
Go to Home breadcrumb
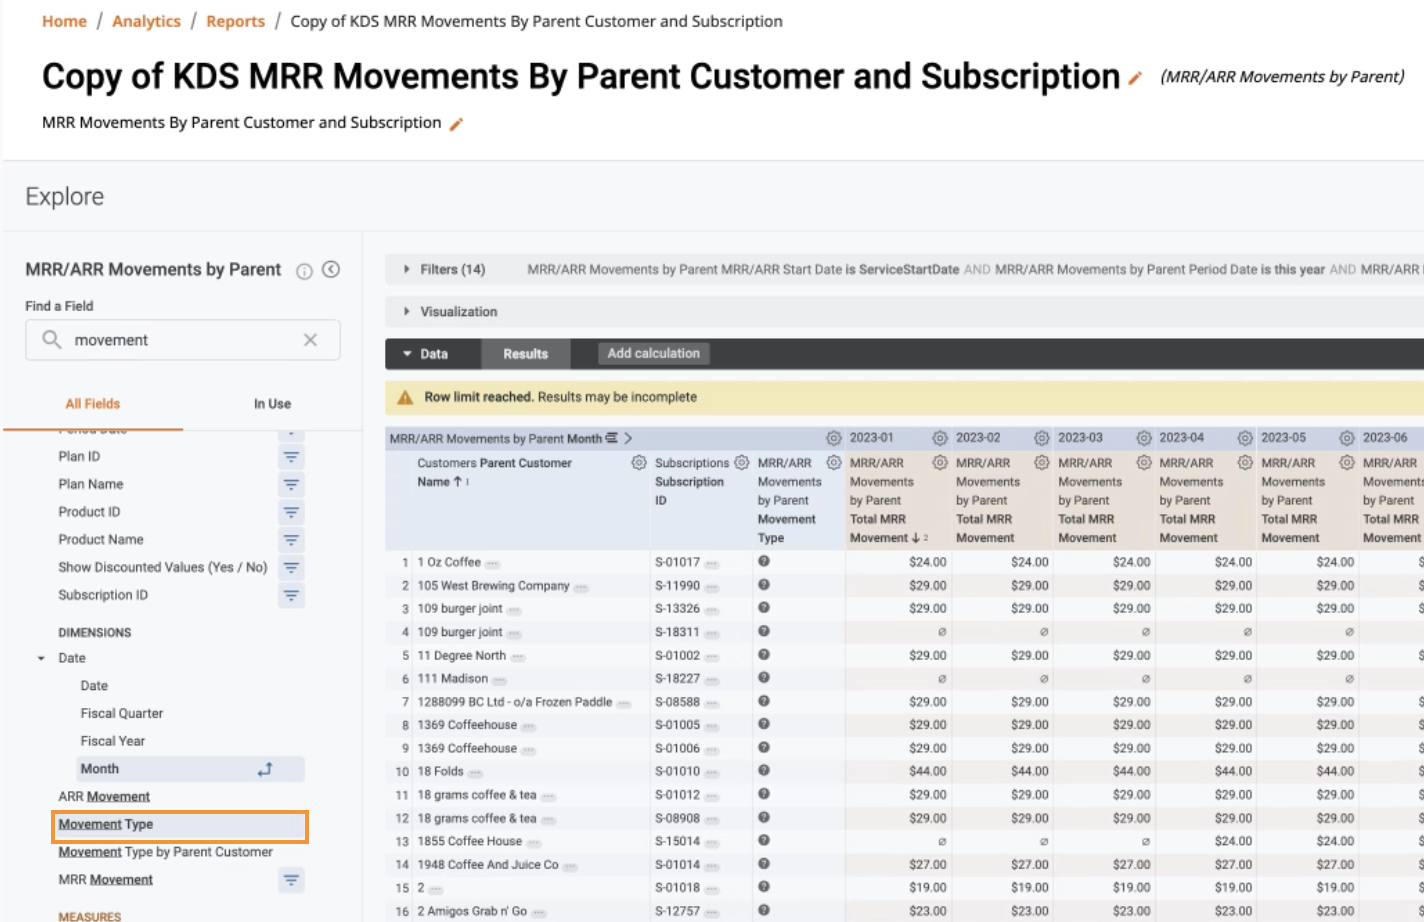tap(64, 21)
